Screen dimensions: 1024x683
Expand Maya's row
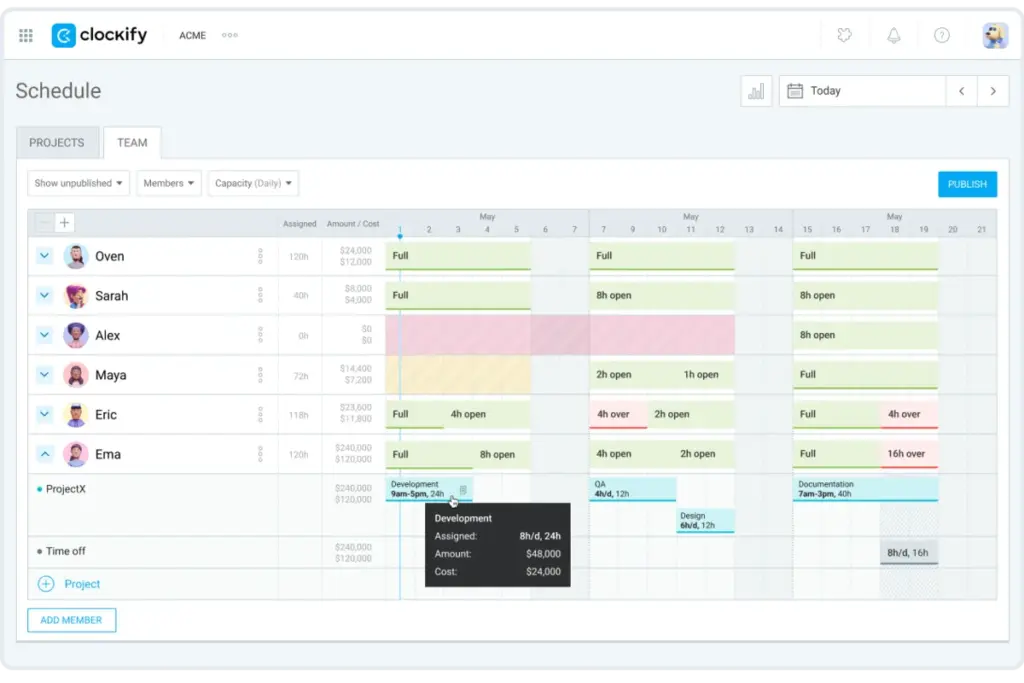(44, 375)
